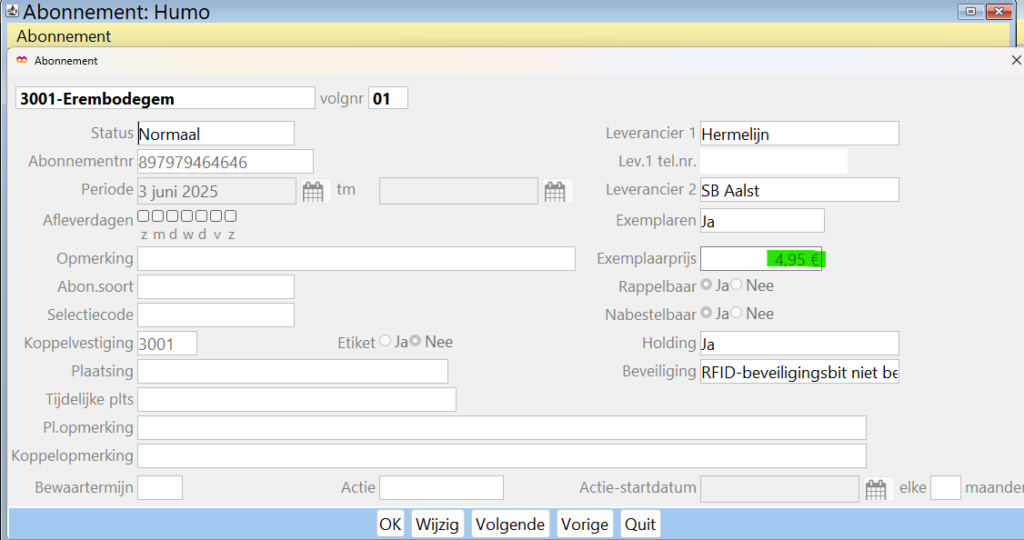The height and width of the screenshot is (540, 1024).
Task: Open the calendar beside Actie-startdatum
Action: [x=876, y=489]
